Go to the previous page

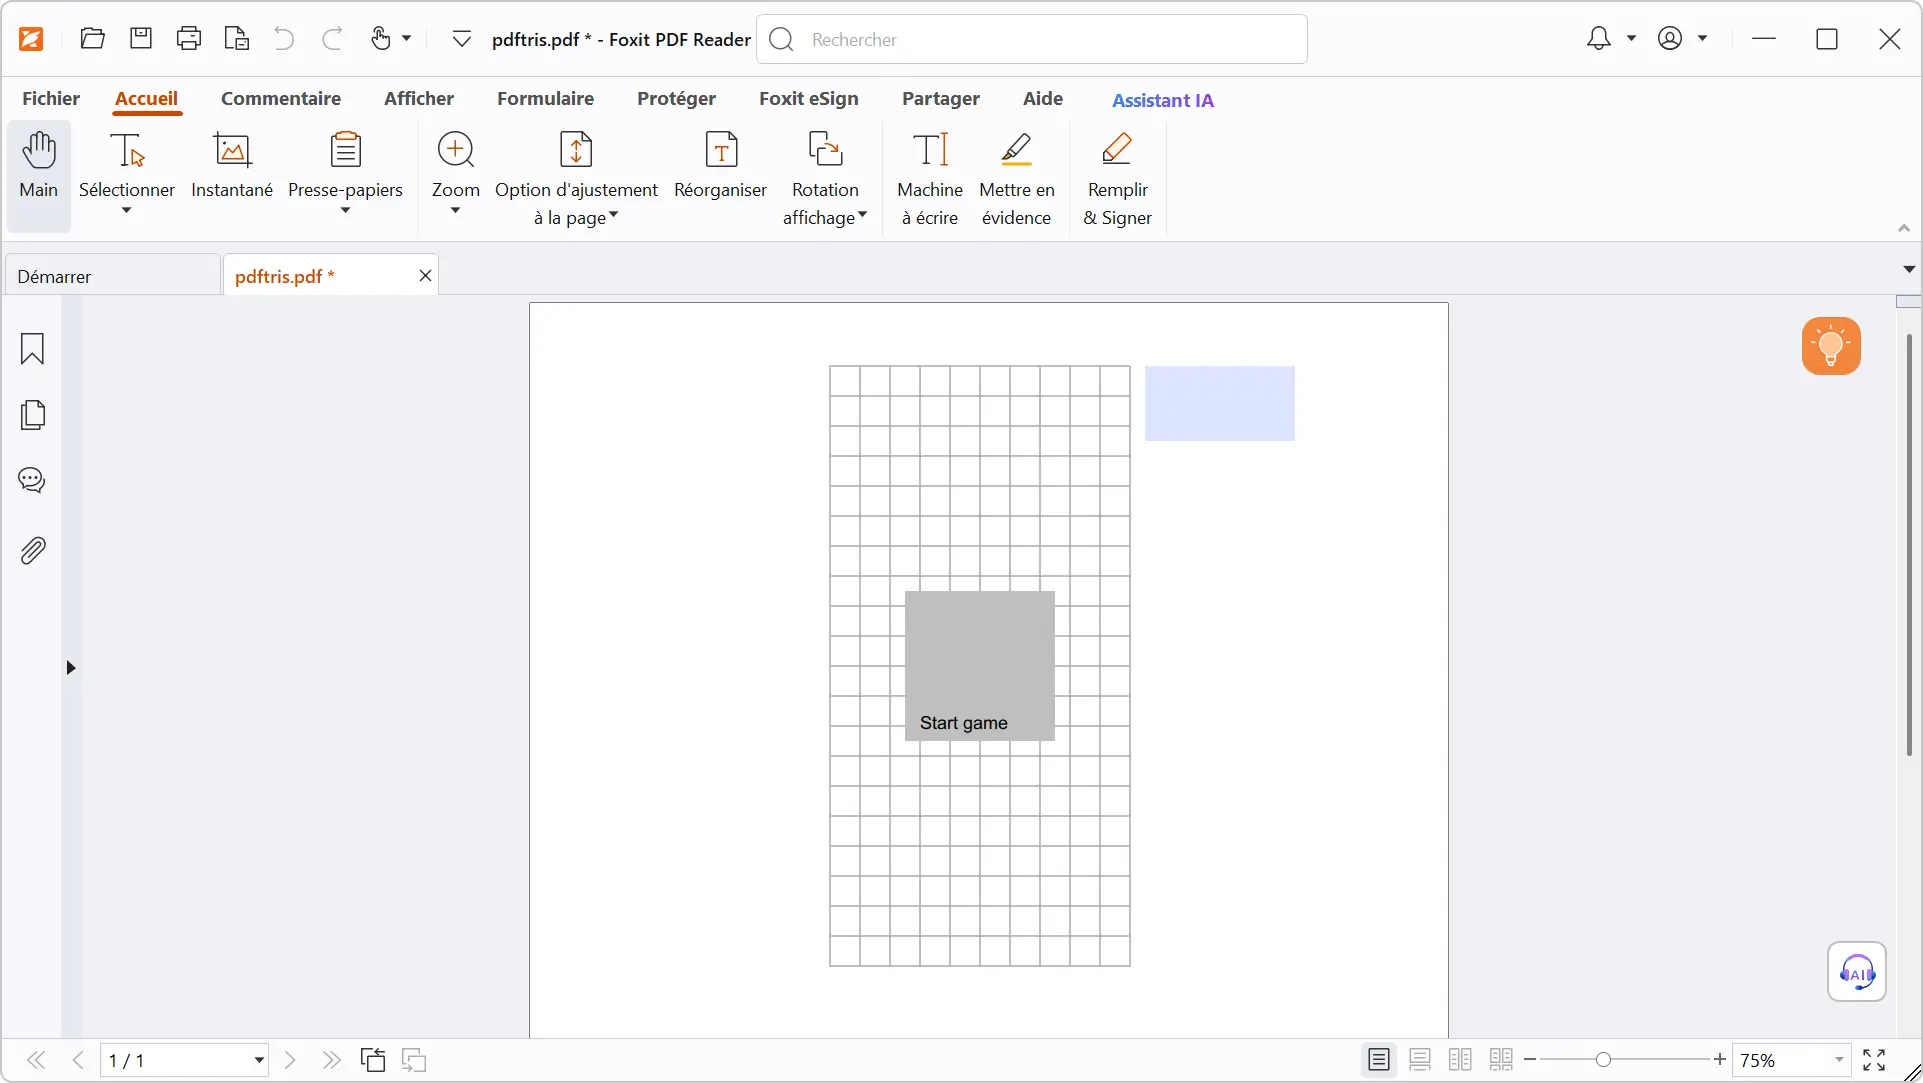tap(78, 1060)
